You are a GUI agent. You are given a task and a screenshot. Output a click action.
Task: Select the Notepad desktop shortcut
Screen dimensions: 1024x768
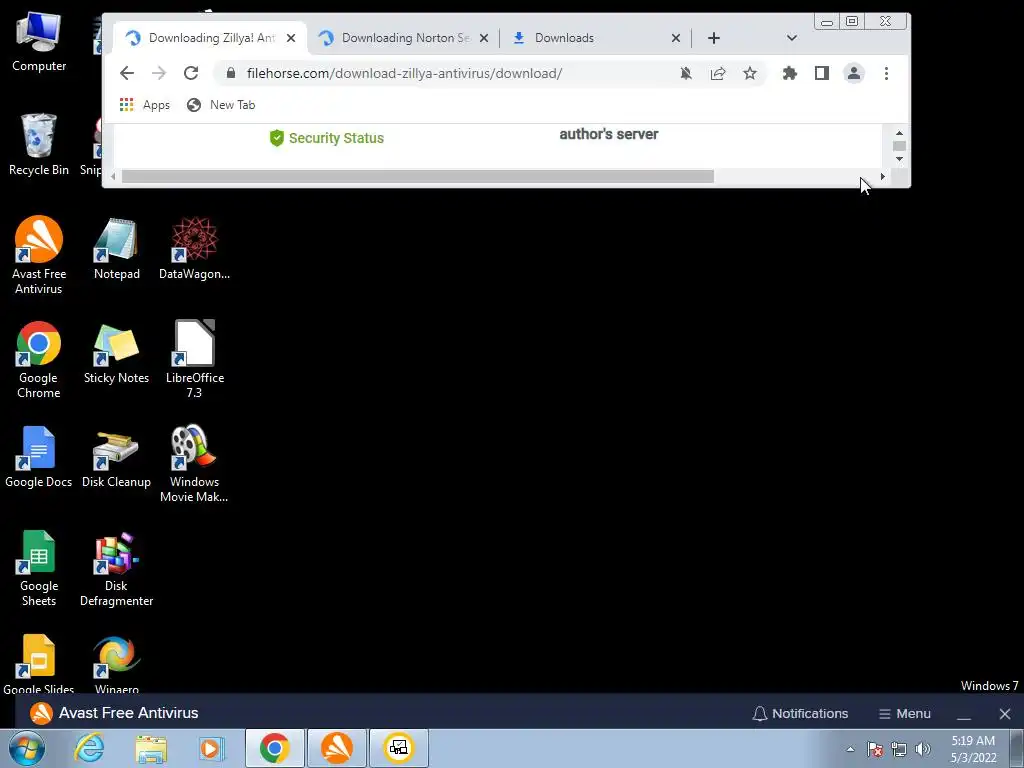116,249
